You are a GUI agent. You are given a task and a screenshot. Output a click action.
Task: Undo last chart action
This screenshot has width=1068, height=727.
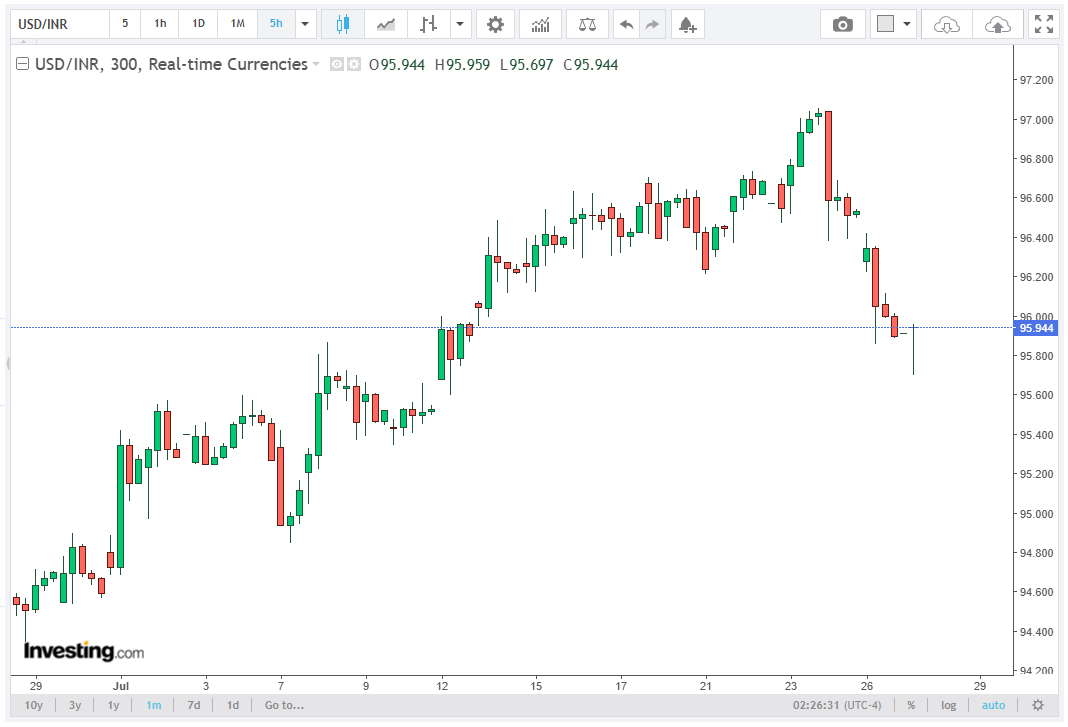click(626, 25)
